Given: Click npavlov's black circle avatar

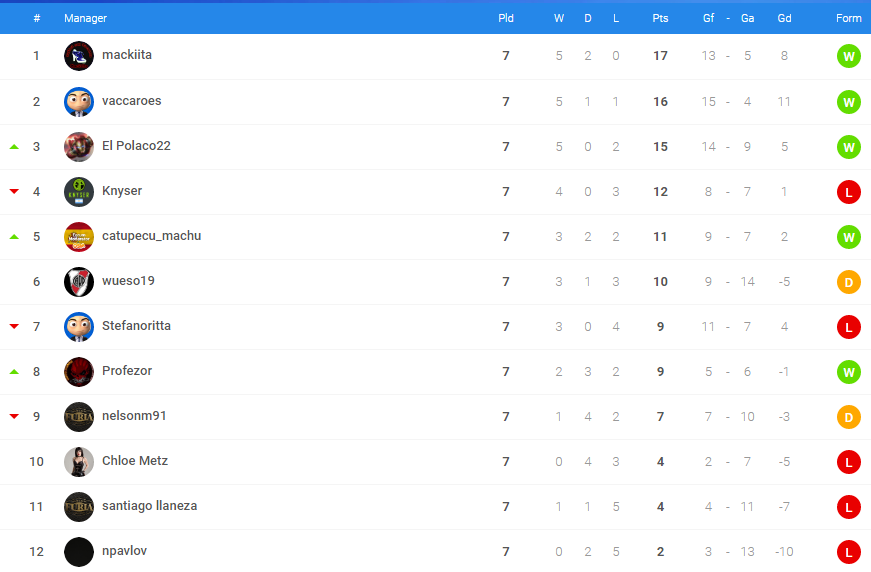Looking at the screenshot, I should [79, 551].
